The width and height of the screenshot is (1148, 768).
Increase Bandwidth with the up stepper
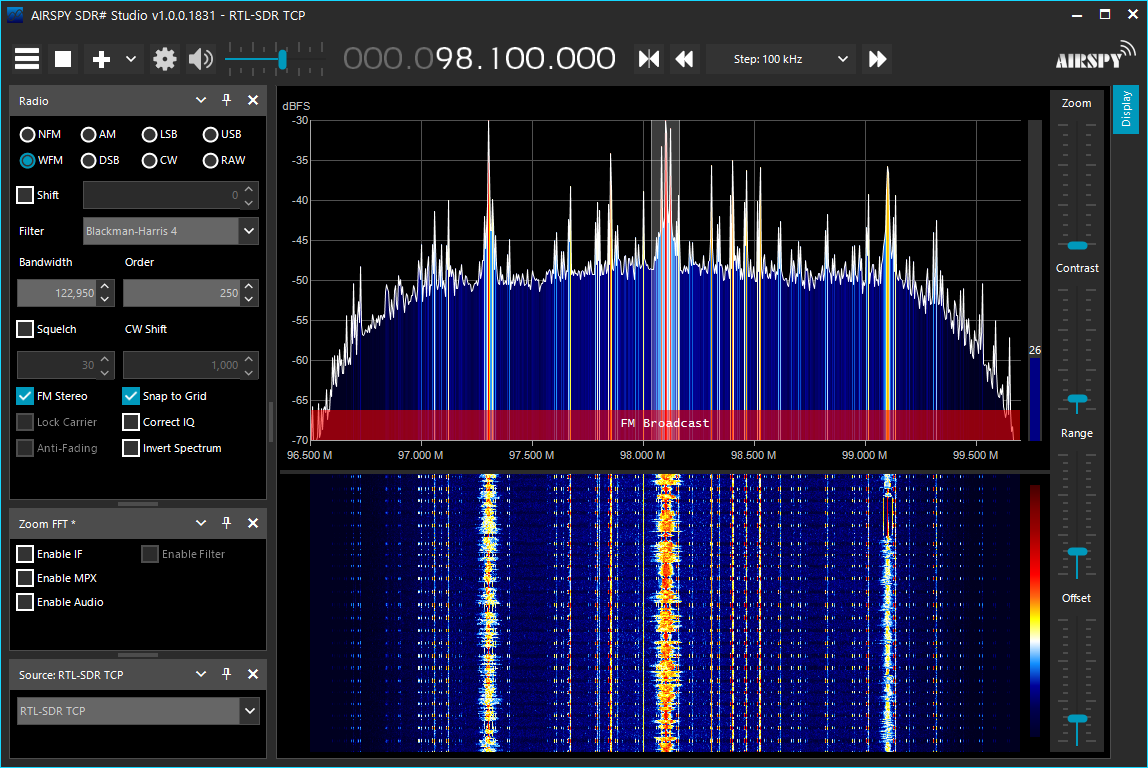(105, 287)
